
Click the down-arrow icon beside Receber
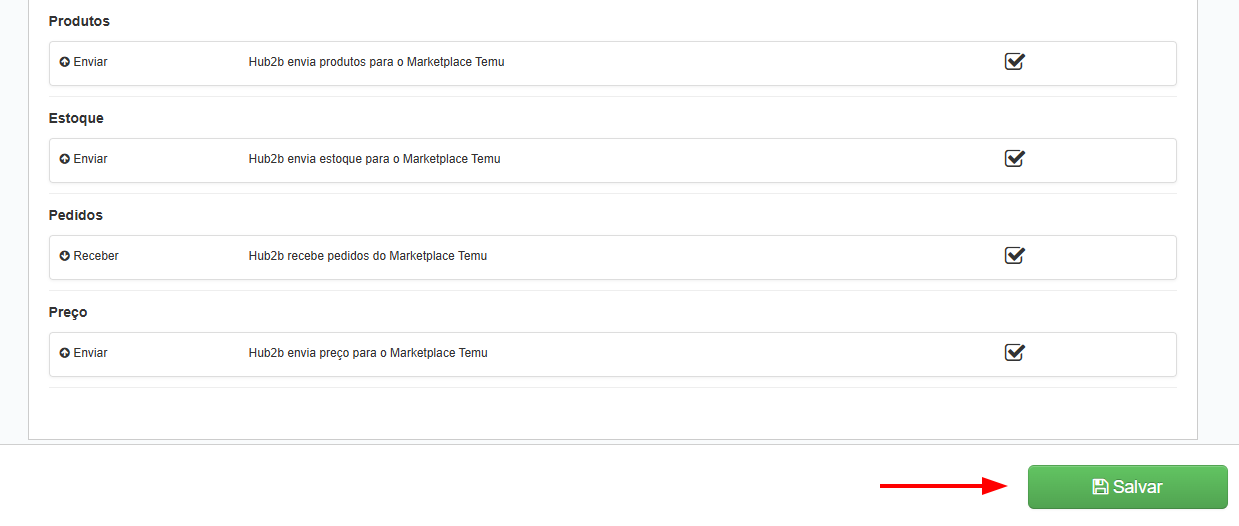click(x=65, y=256)
